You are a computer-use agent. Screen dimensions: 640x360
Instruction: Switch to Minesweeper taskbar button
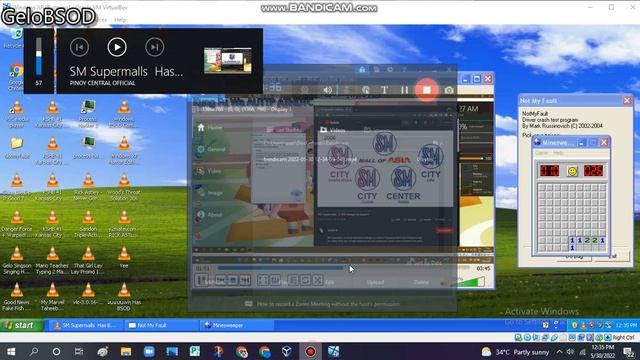[x=236, y=325]
